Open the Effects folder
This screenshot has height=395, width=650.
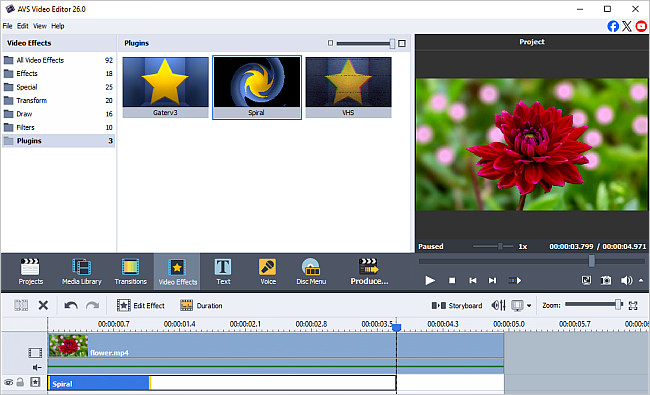[58, 73]
